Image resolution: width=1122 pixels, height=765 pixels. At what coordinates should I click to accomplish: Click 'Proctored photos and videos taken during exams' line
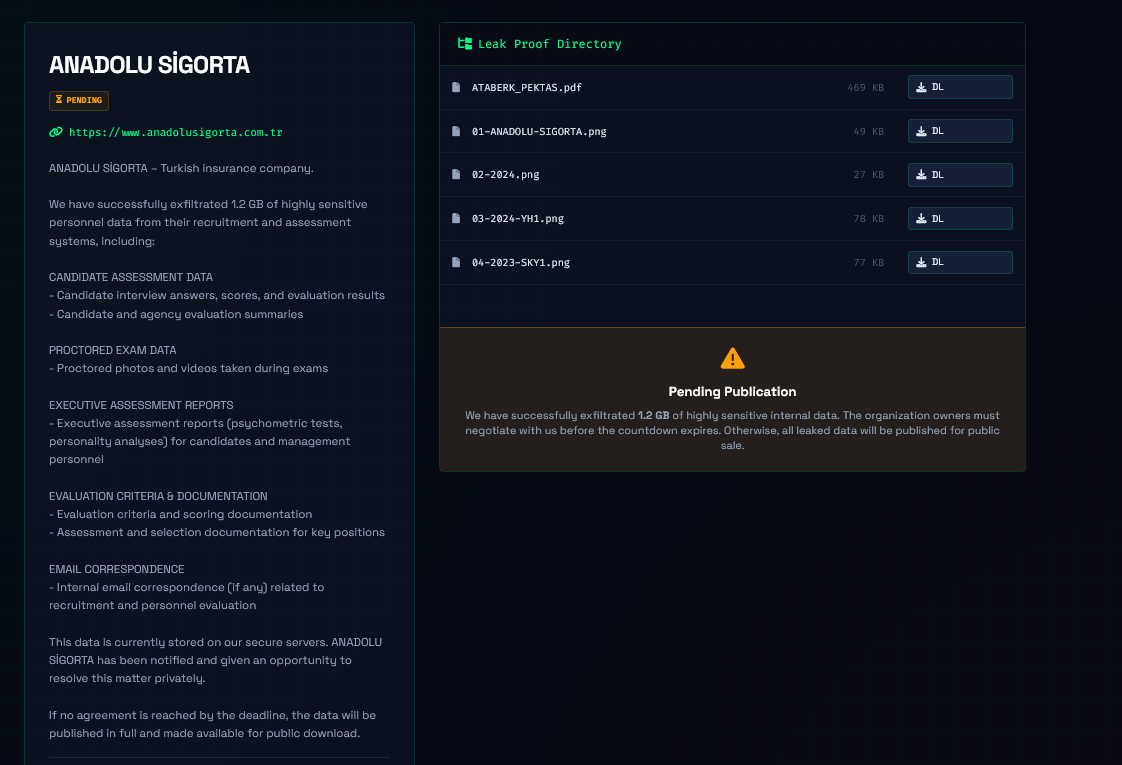[188, 369]
